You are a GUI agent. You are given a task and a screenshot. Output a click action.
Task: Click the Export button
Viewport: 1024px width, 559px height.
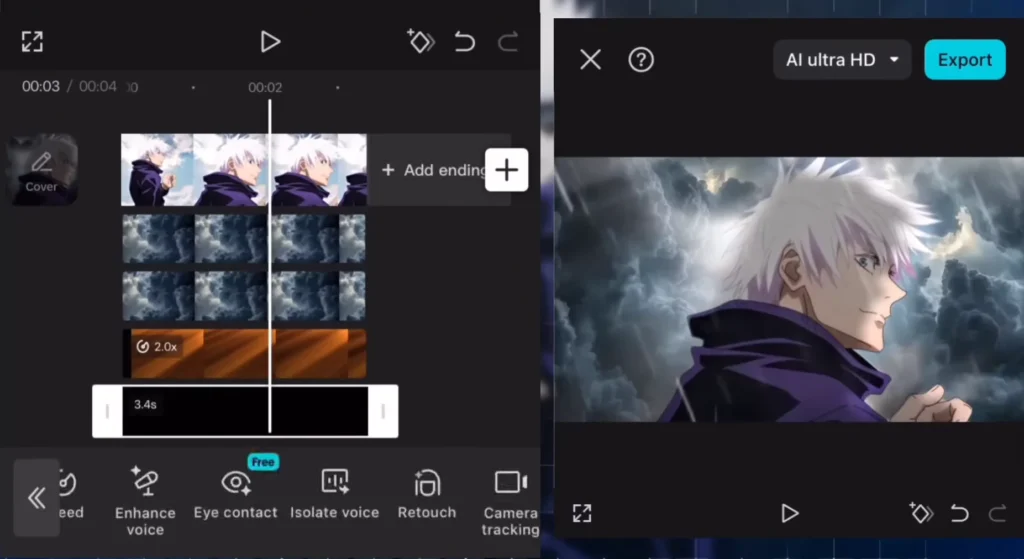pyautogui.click(x=965, y=59)
